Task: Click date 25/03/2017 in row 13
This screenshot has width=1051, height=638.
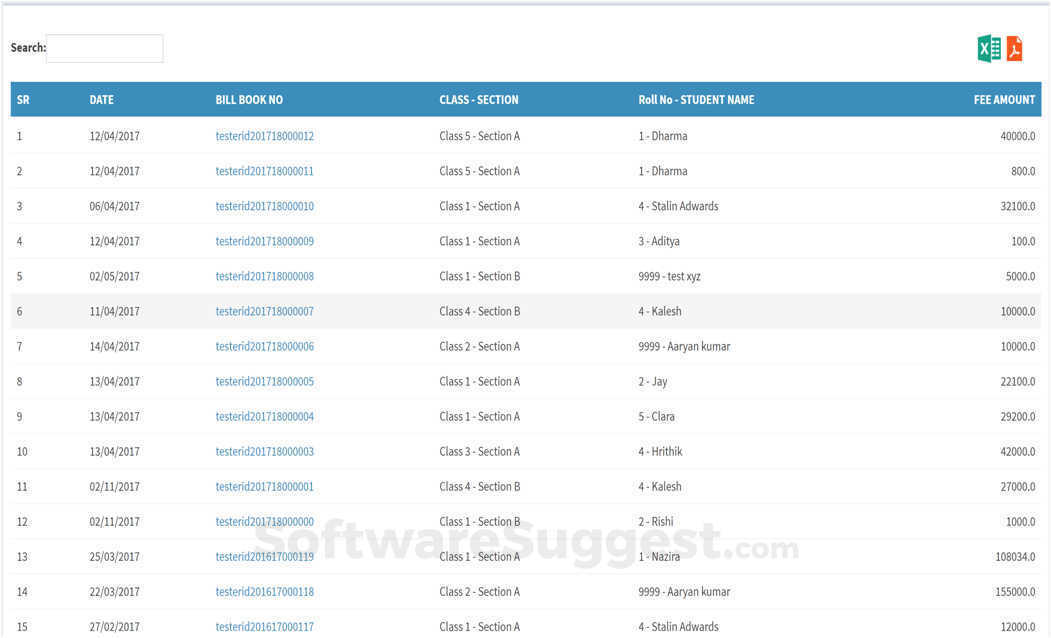Action: pos(115,557)
